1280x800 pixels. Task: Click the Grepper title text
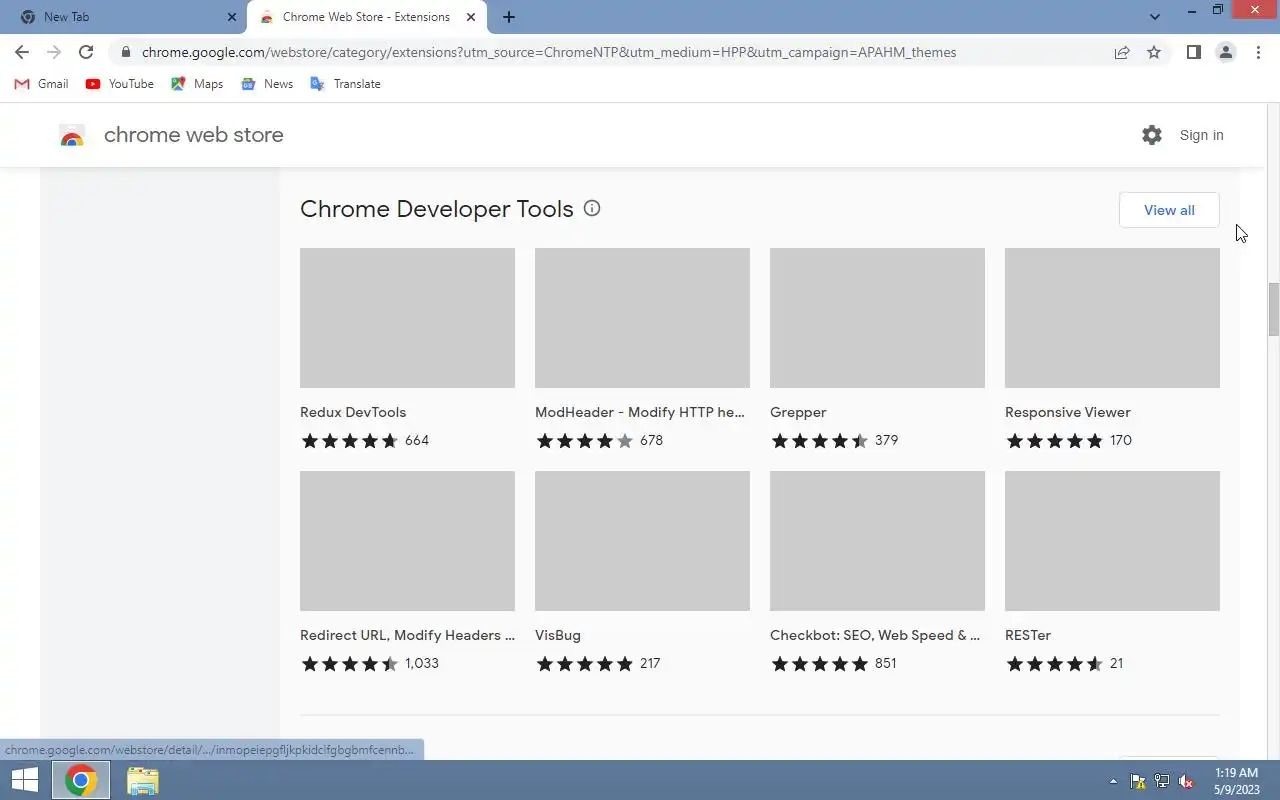pyautogui.click(x=798, y=412)
